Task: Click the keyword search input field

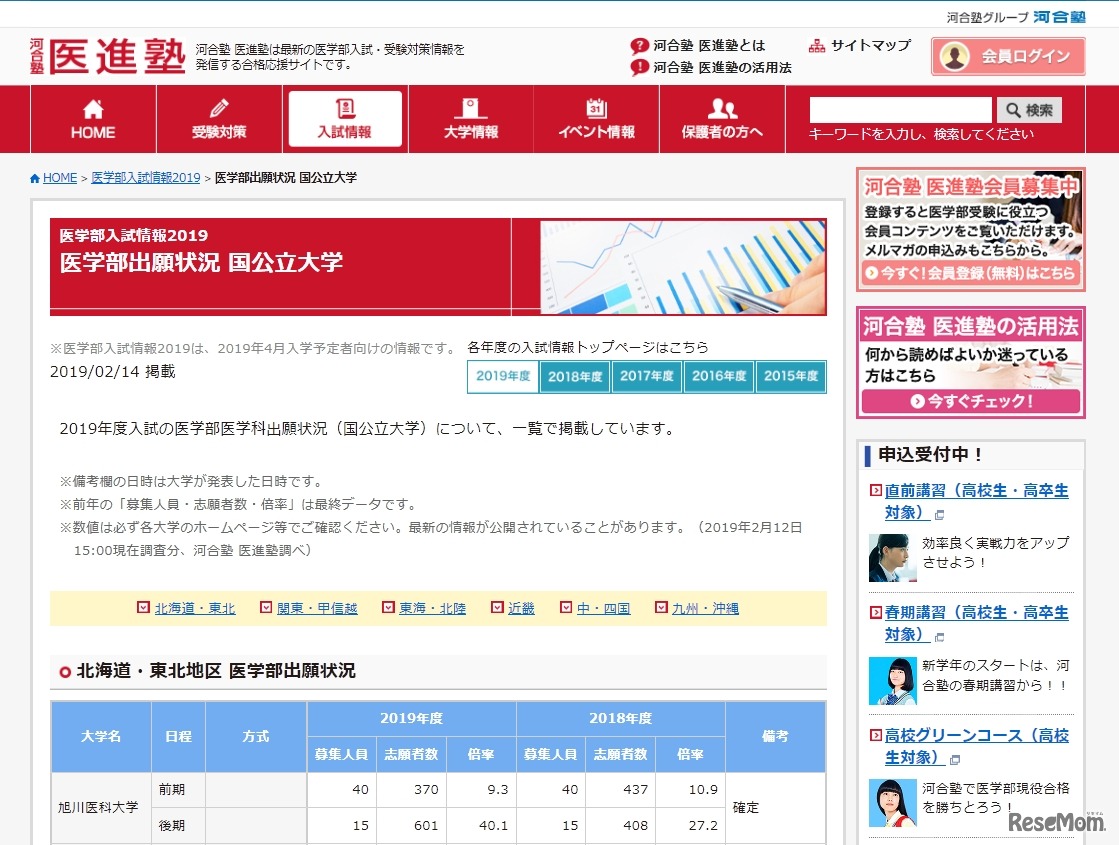Action: [898, 110]
